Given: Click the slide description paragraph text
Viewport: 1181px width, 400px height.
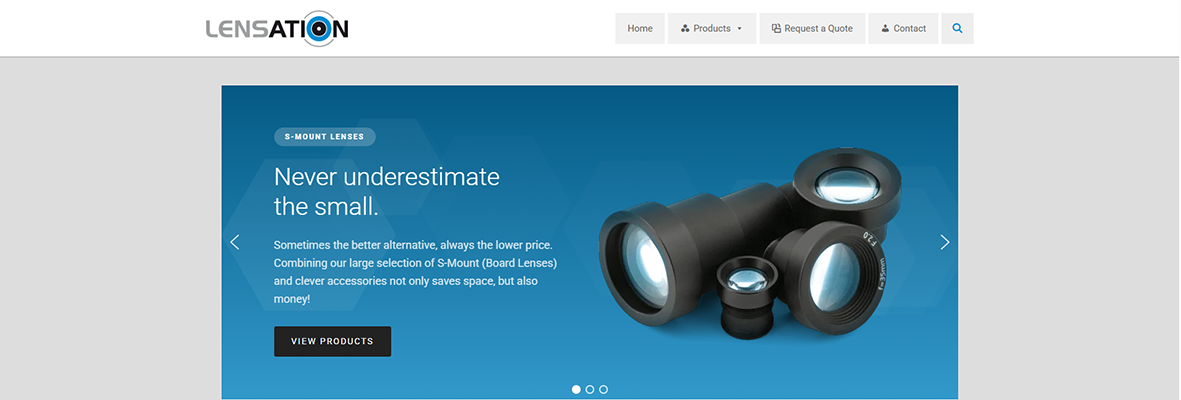Looking at the screenshot, I should click(x=415, y=272).
